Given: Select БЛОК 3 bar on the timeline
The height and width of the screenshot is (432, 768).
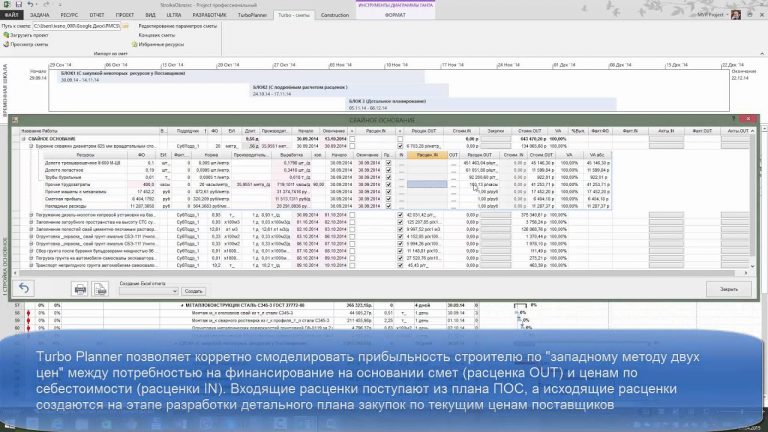Looking at the screenshot, I should coord(481,104).
